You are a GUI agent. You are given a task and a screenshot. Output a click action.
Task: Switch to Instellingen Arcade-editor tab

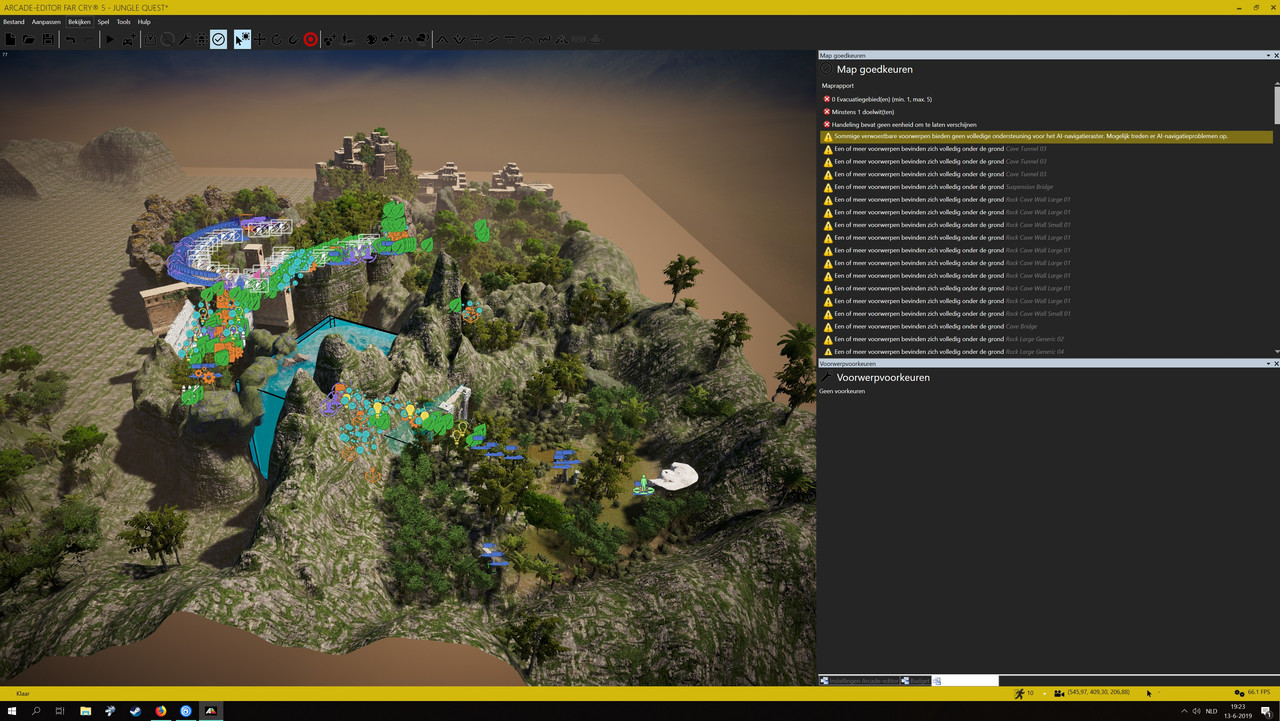(859, 680)
